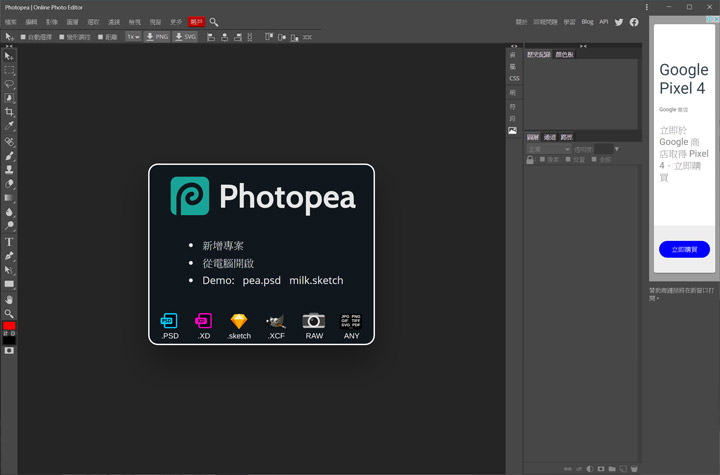Open the red 帳戶 Account menu
The width and height of the screenshot is (720, 475).
(x=197, y=22)
